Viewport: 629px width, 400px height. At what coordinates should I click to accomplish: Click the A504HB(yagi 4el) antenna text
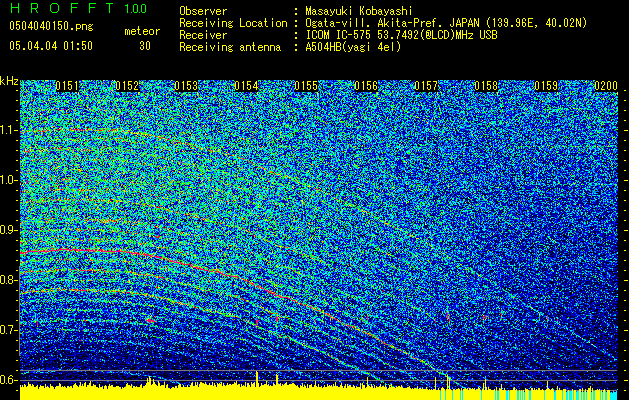353,47
